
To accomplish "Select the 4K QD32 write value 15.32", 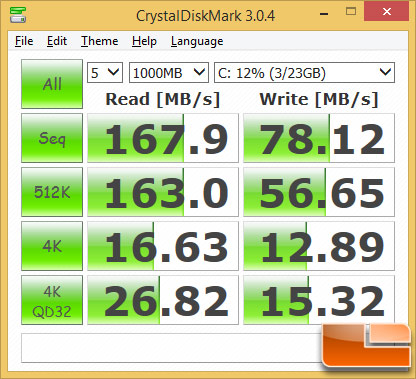I will tap(319, 300).
